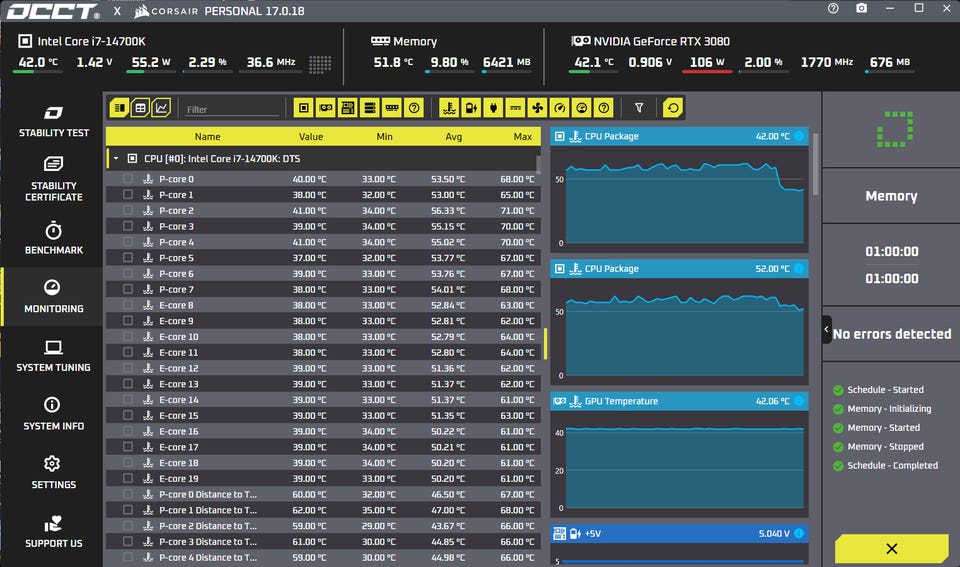Viewport: 960px width, 567px height.
Task: Click the info dot on GPU Temperature graph
Action: click(799, 401)
